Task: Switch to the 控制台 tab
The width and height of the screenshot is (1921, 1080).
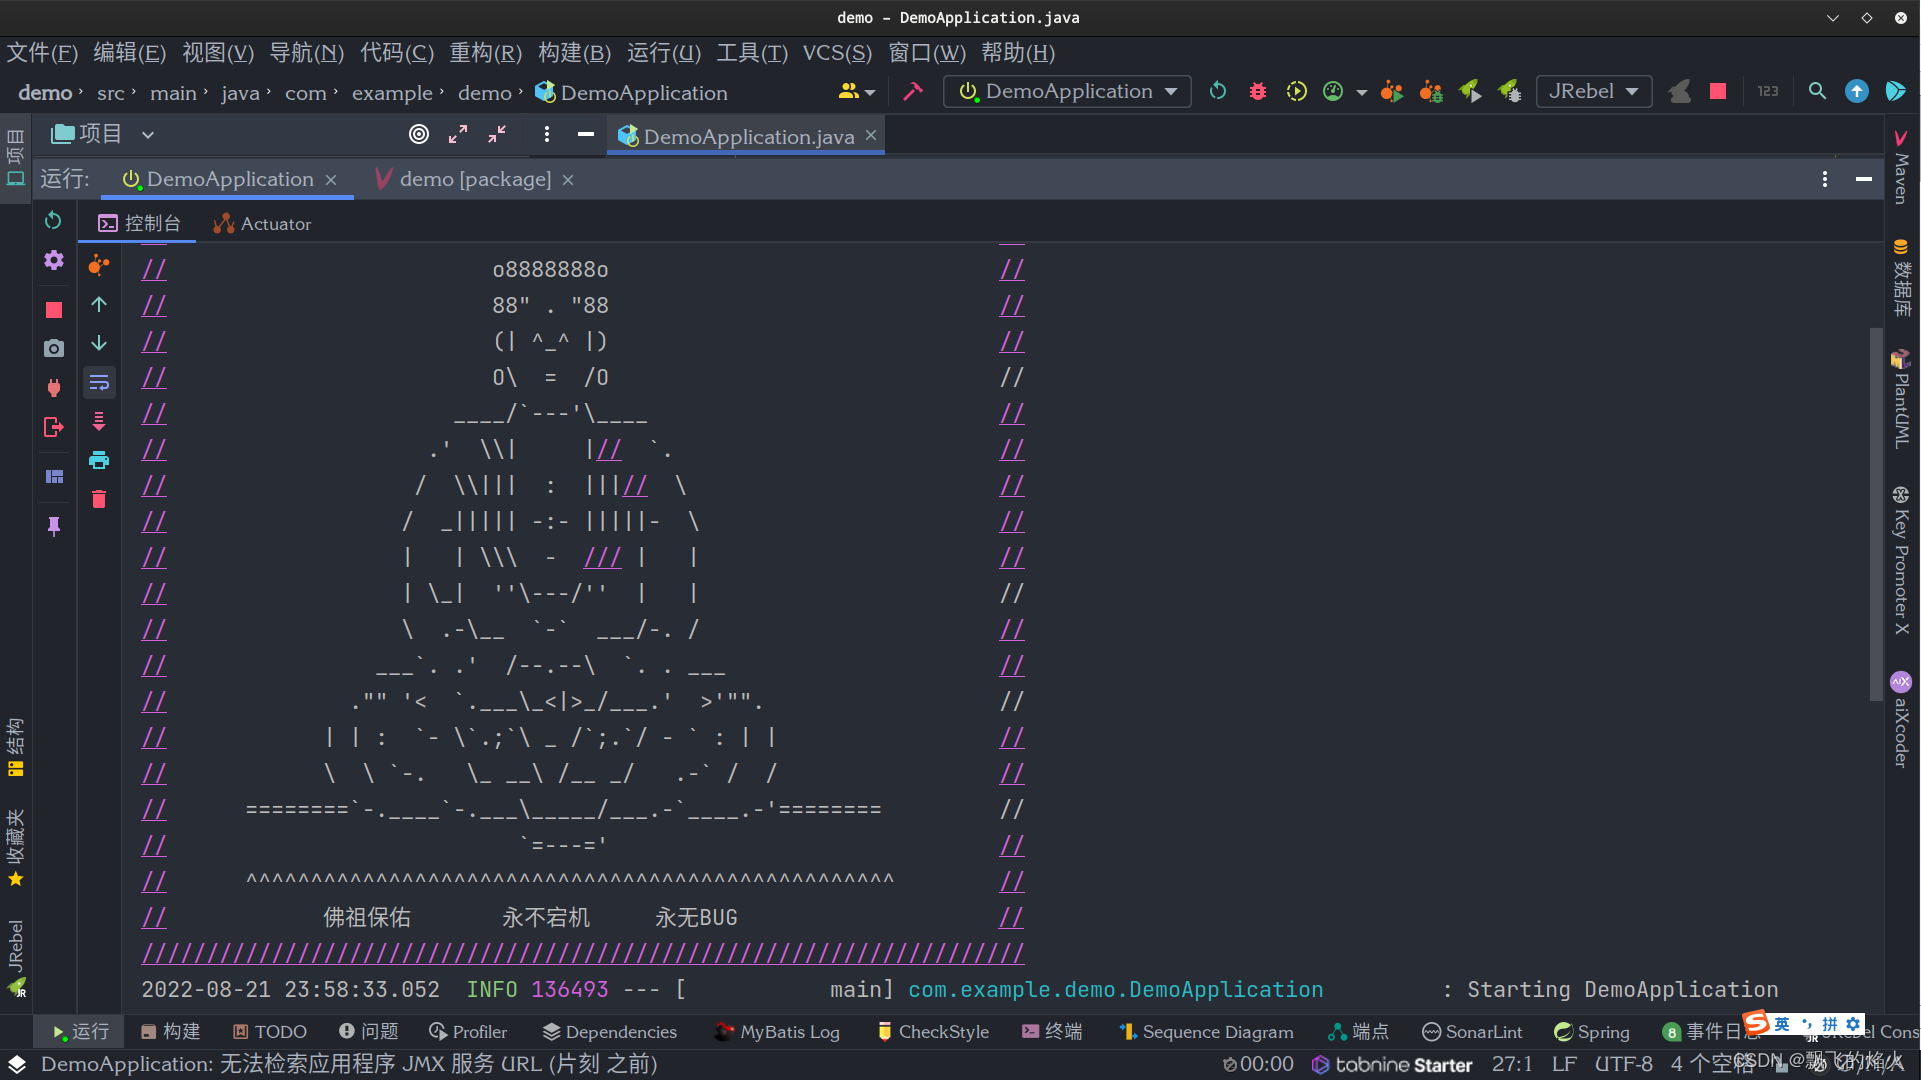Action: [139, 224]
